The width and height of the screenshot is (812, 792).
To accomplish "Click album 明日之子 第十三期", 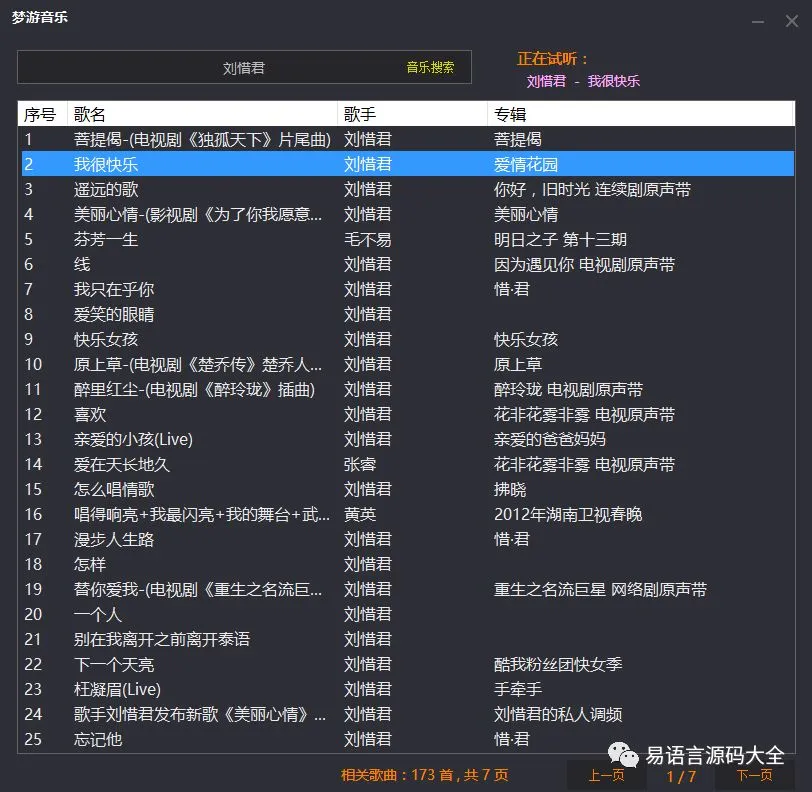I will click(x=560, y=239).
